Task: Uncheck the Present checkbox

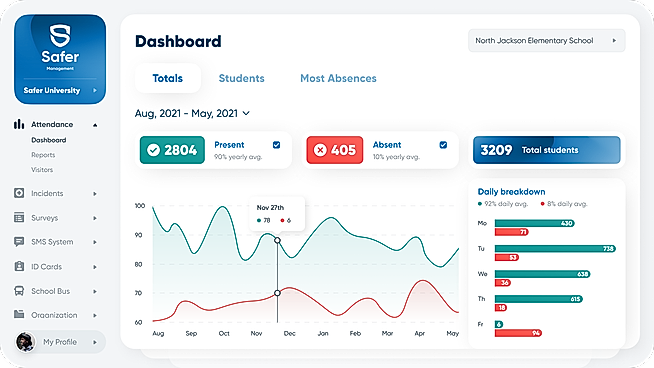Action: coord(277,145)
